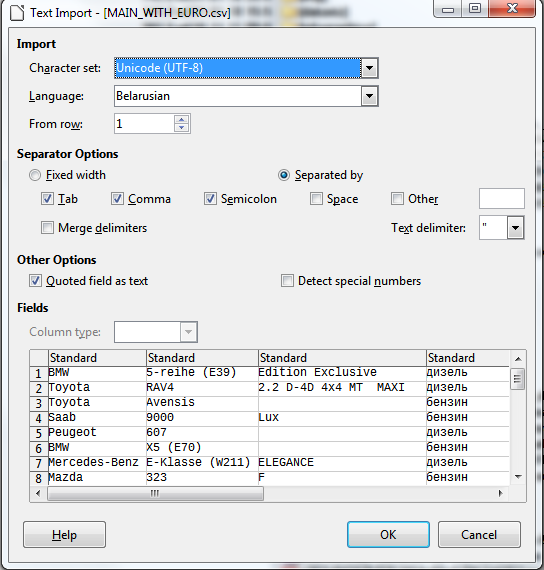The image size is (544, 570).
Task: Decrease the From row value with down arrow
Action: coord(181,128)
